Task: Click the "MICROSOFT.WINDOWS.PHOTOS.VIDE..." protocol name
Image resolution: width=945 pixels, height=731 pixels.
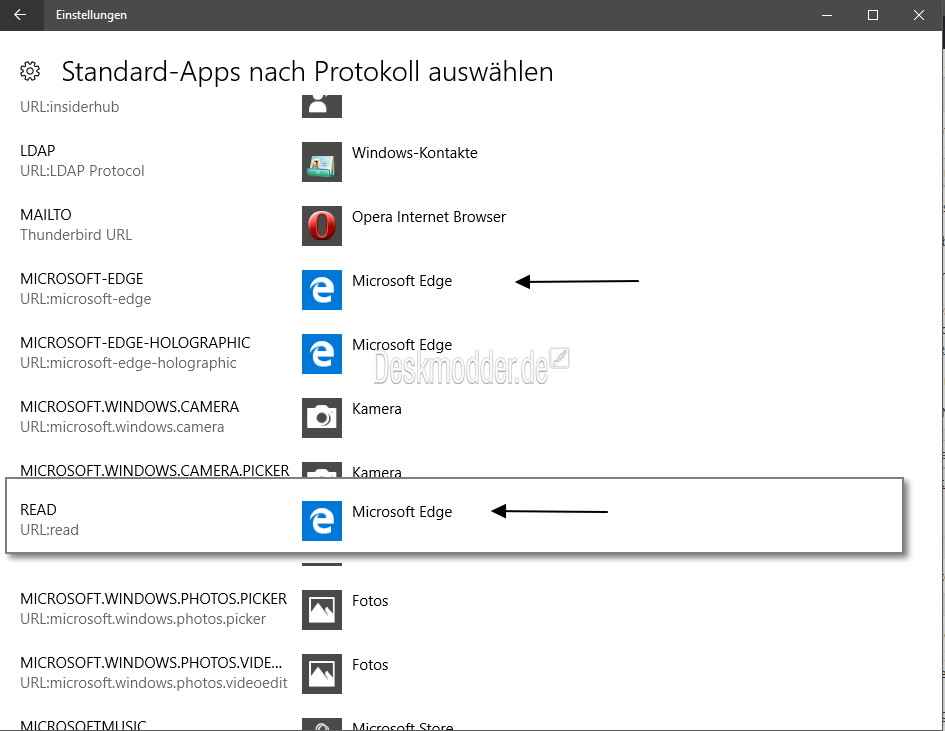Action: tap(151, 663)
